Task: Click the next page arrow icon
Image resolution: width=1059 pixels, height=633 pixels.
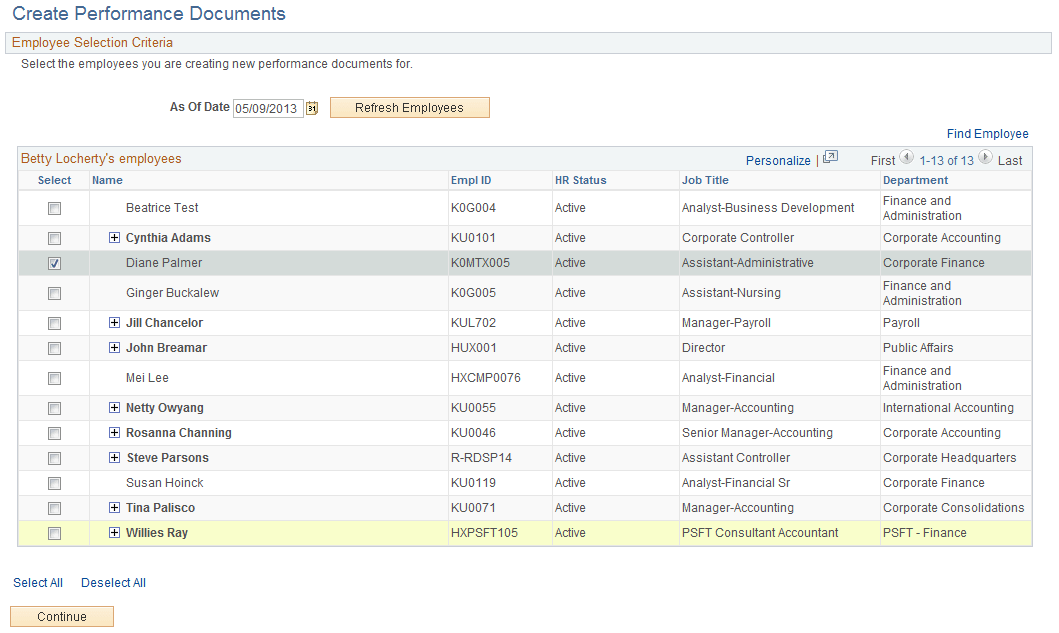Action: [x=985, y=158]
